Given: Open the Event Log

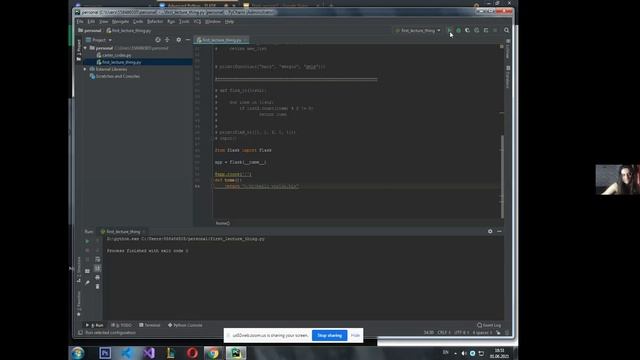Looking at the screenshot, I should tap(489, 325).
